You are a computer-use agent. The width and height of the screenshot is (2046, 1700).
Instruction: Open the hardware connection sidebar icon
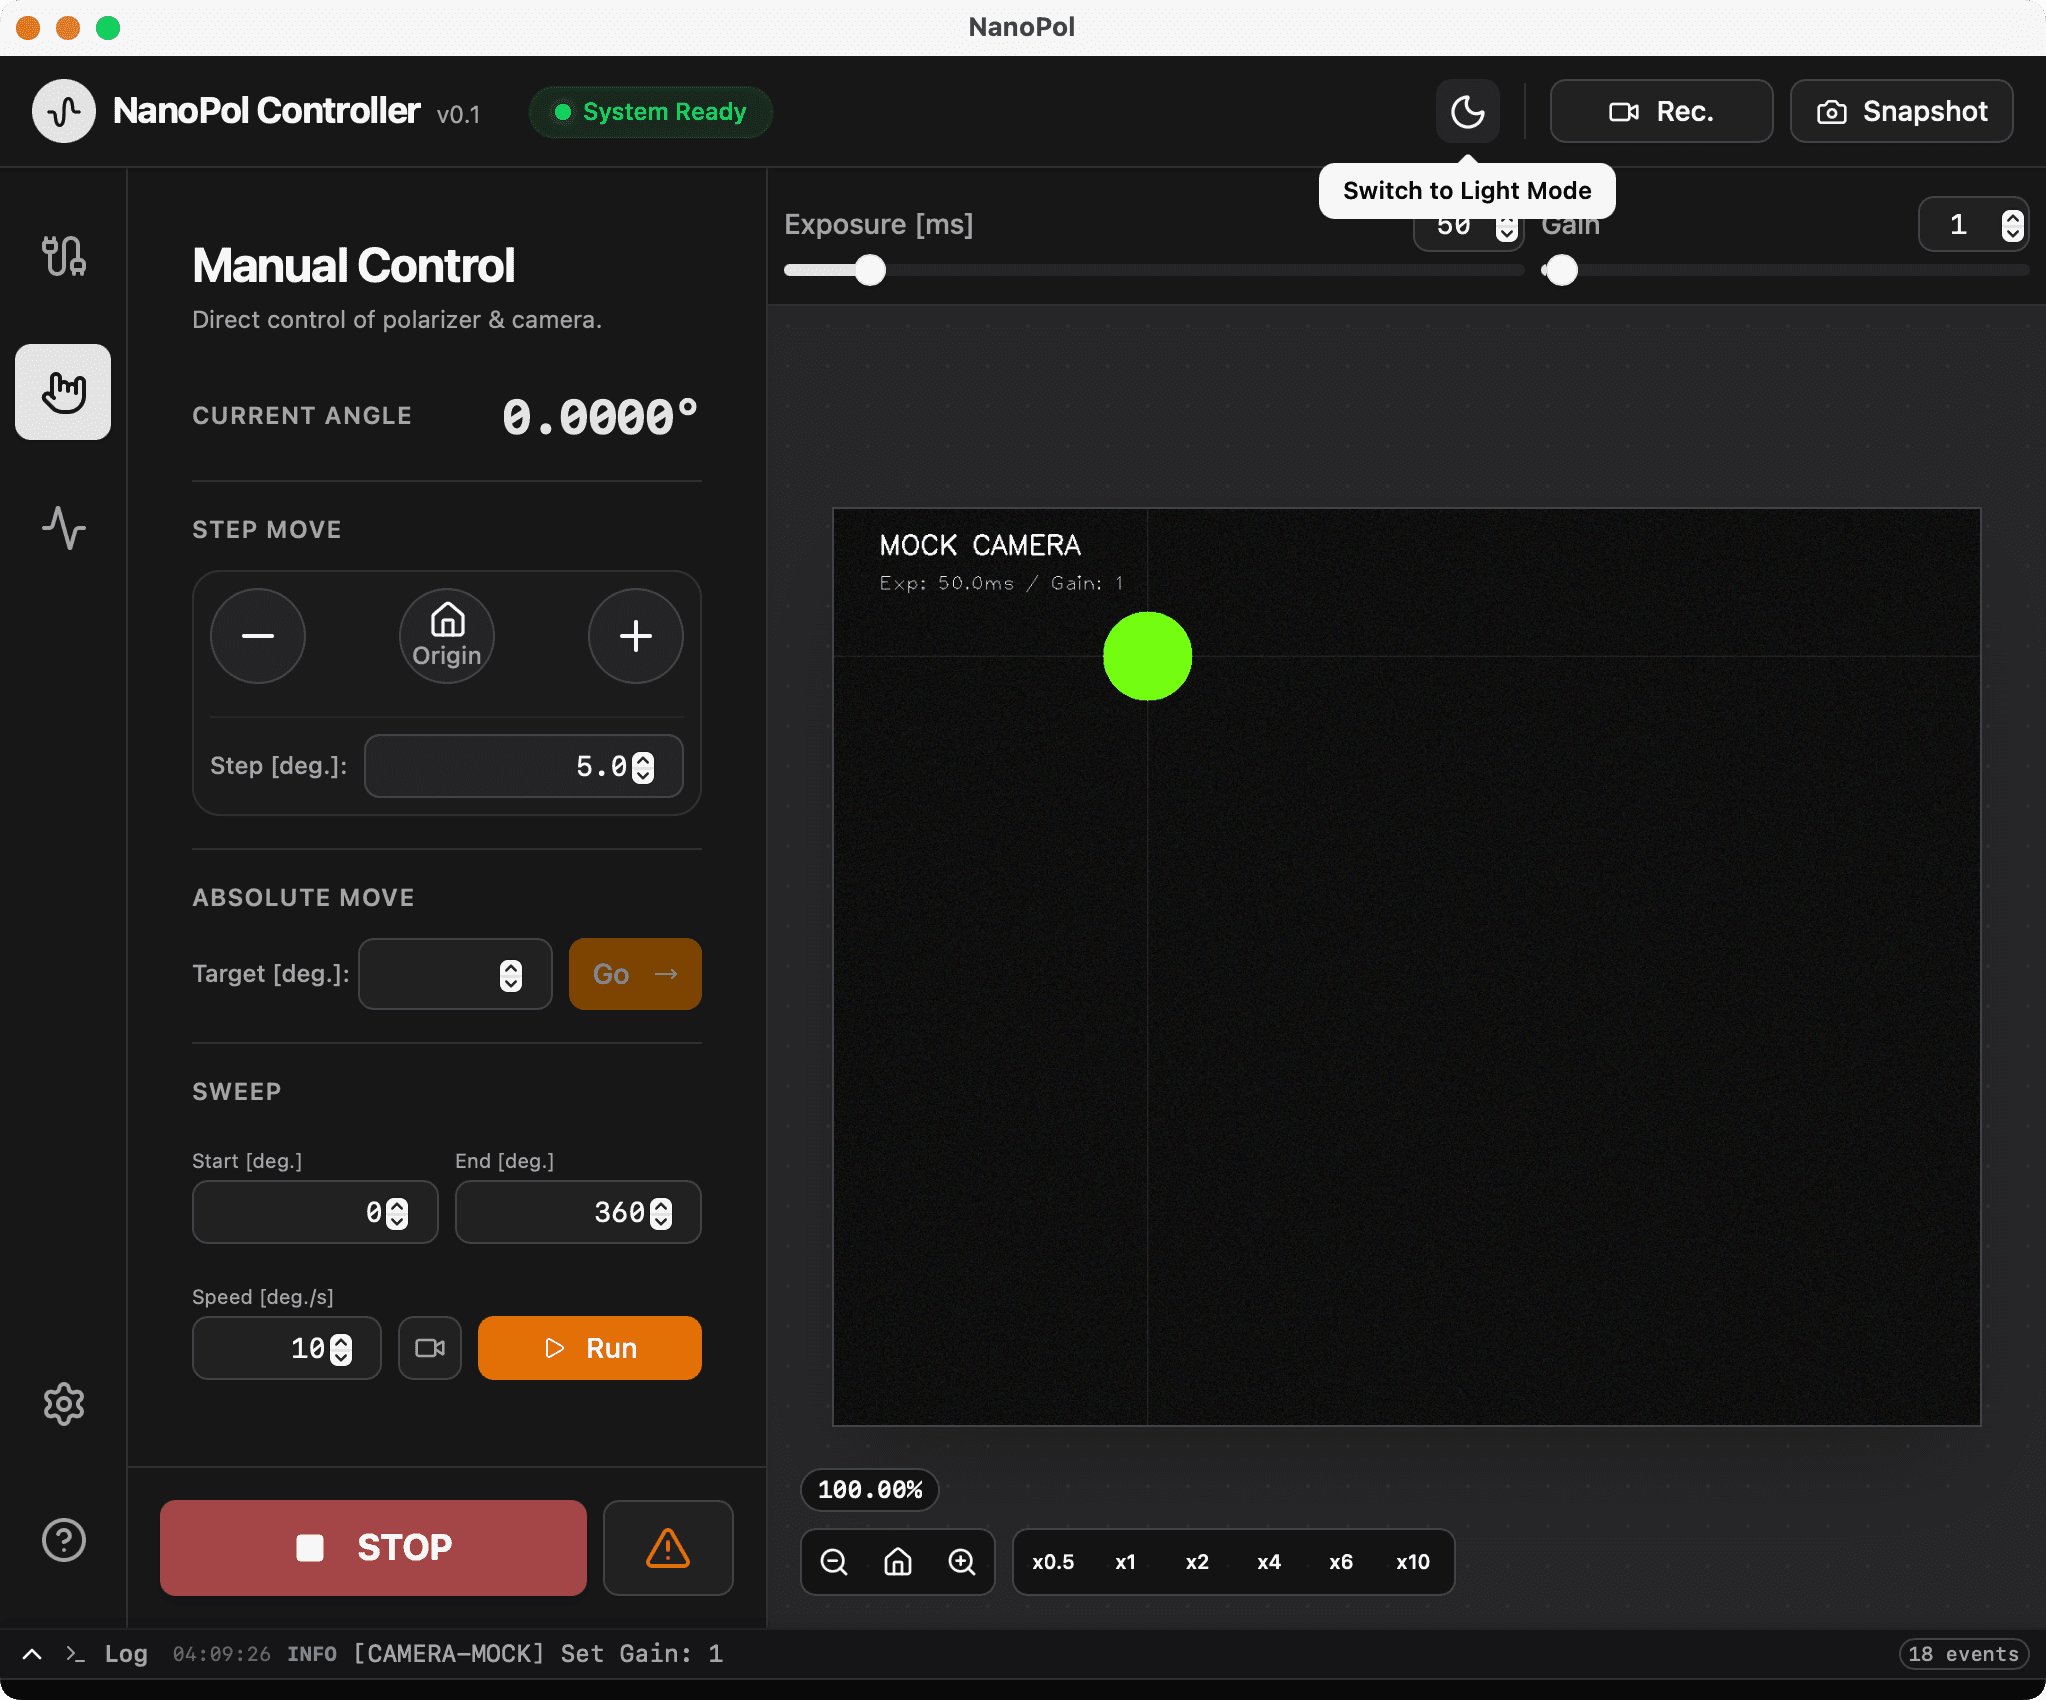pos(63,256)
